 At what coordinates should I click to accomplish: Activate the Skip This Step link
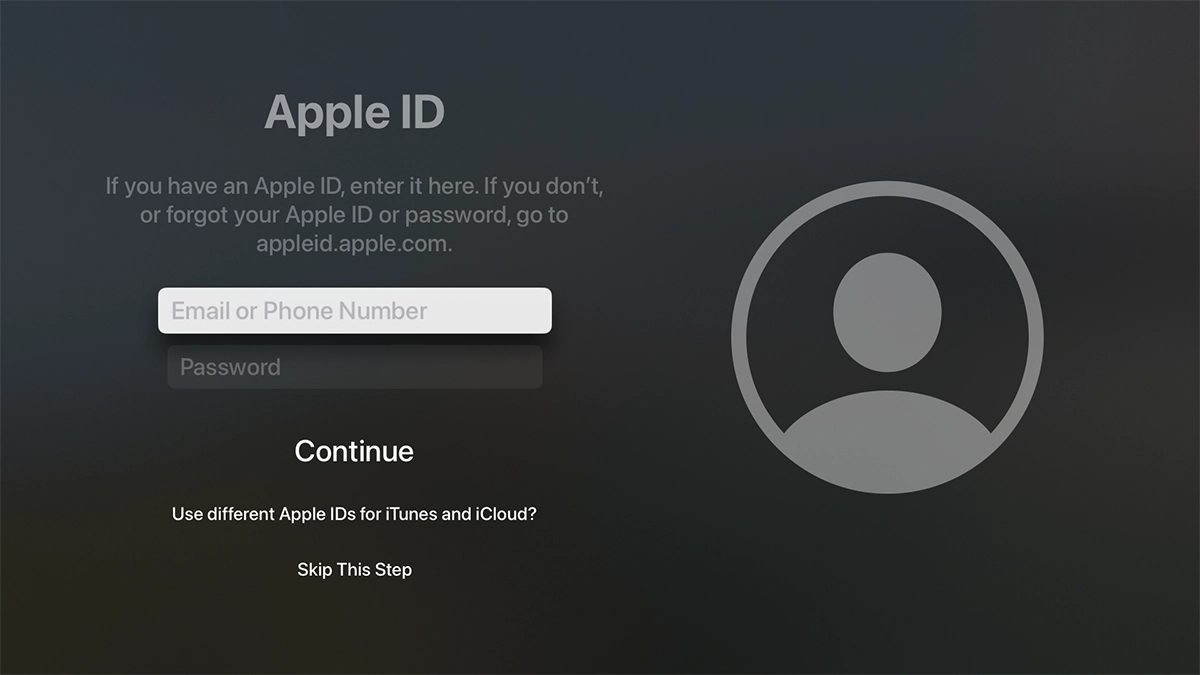[x=354, y=569]
